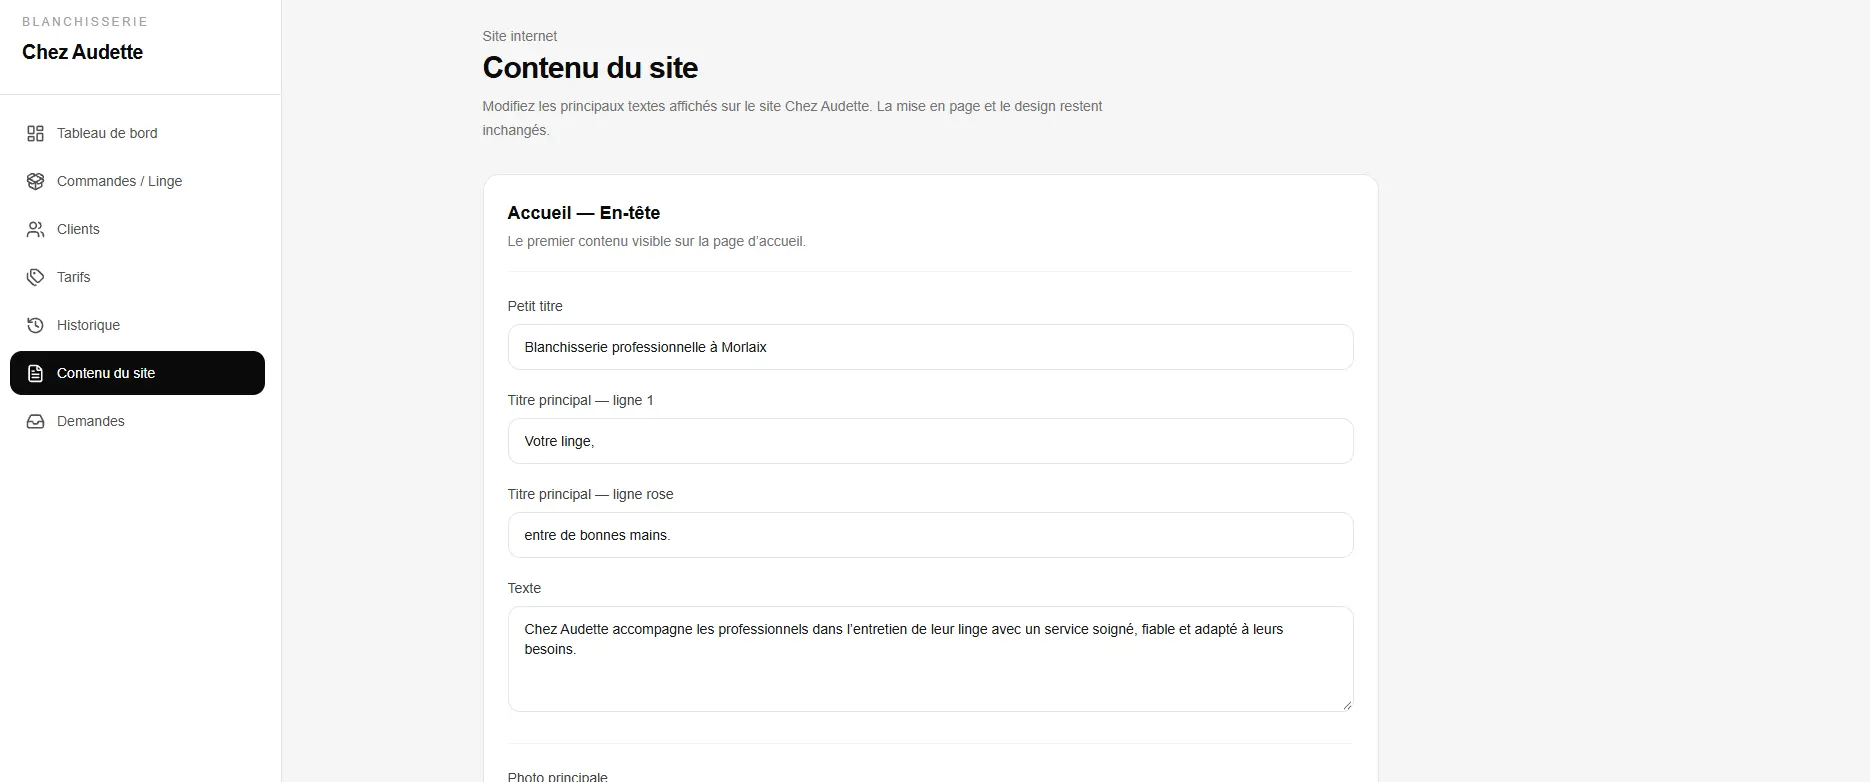Click the 'Accueil — En-tête' heading
Viewport: 1870px width, 782px height.
point(583,213)
